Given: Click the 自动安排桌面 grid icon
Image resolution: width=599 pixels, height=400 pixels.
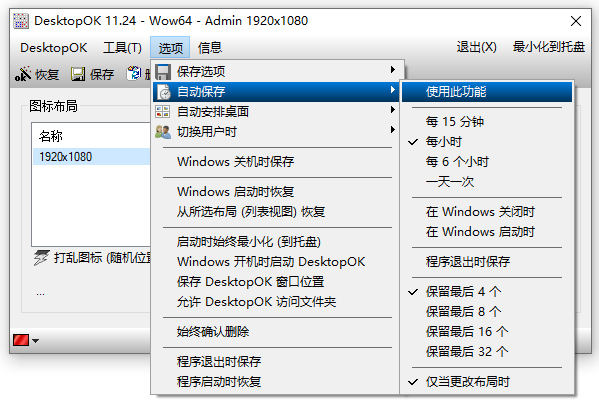Looking at the screenshot, I should coord(163,112).
